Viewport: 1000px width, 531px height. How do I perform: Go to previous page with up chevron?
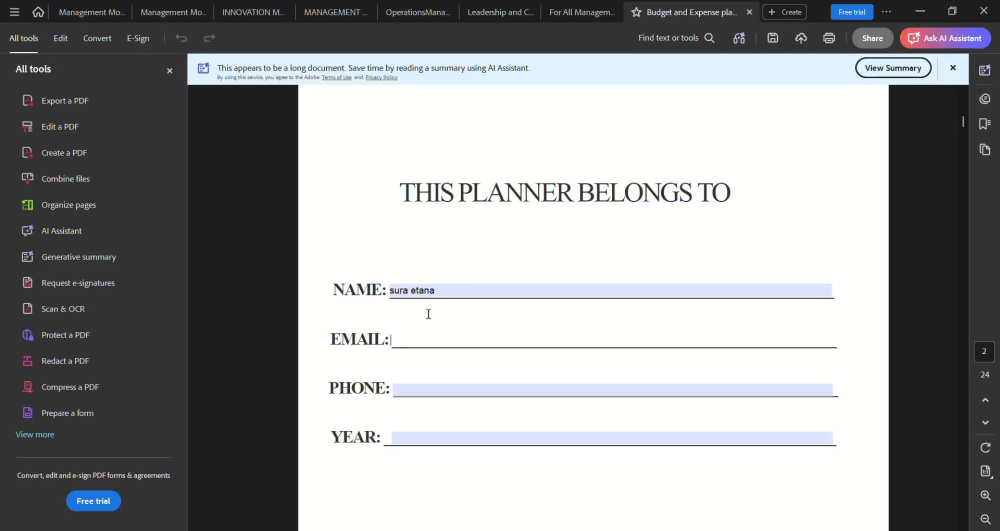[x=985, y=400]
